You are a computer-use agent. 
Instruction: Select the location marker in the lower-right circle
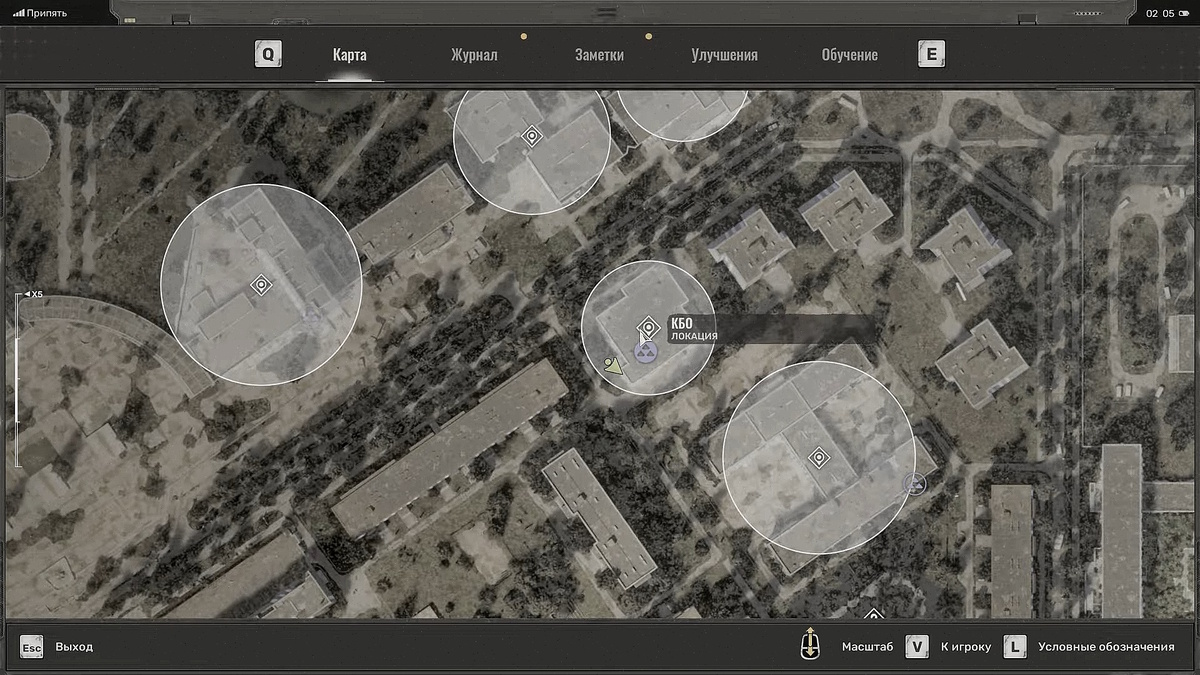[819, 458]
